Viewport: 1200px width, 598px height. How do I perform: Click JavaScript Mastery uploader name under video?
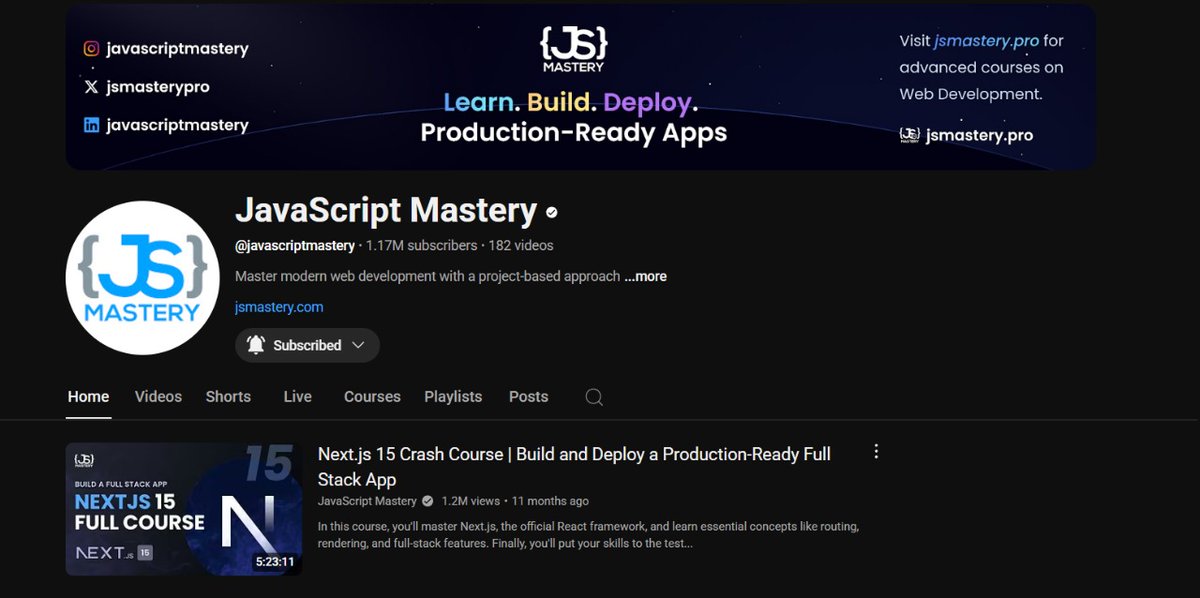[x=367, y=501]
